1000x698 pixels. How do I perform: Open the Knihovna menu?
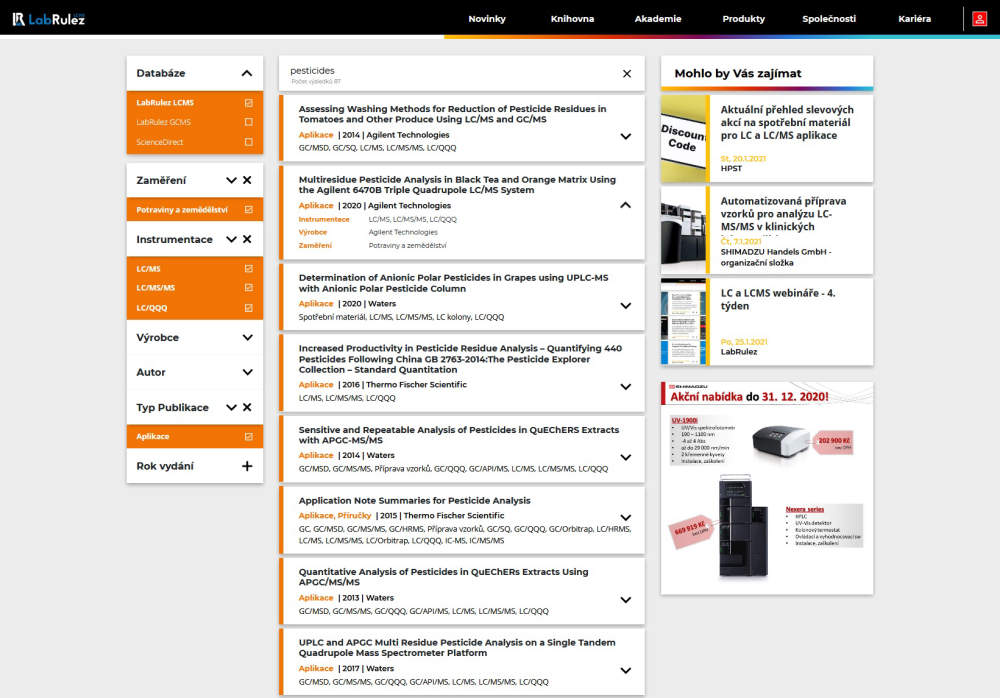pos(572,19)
